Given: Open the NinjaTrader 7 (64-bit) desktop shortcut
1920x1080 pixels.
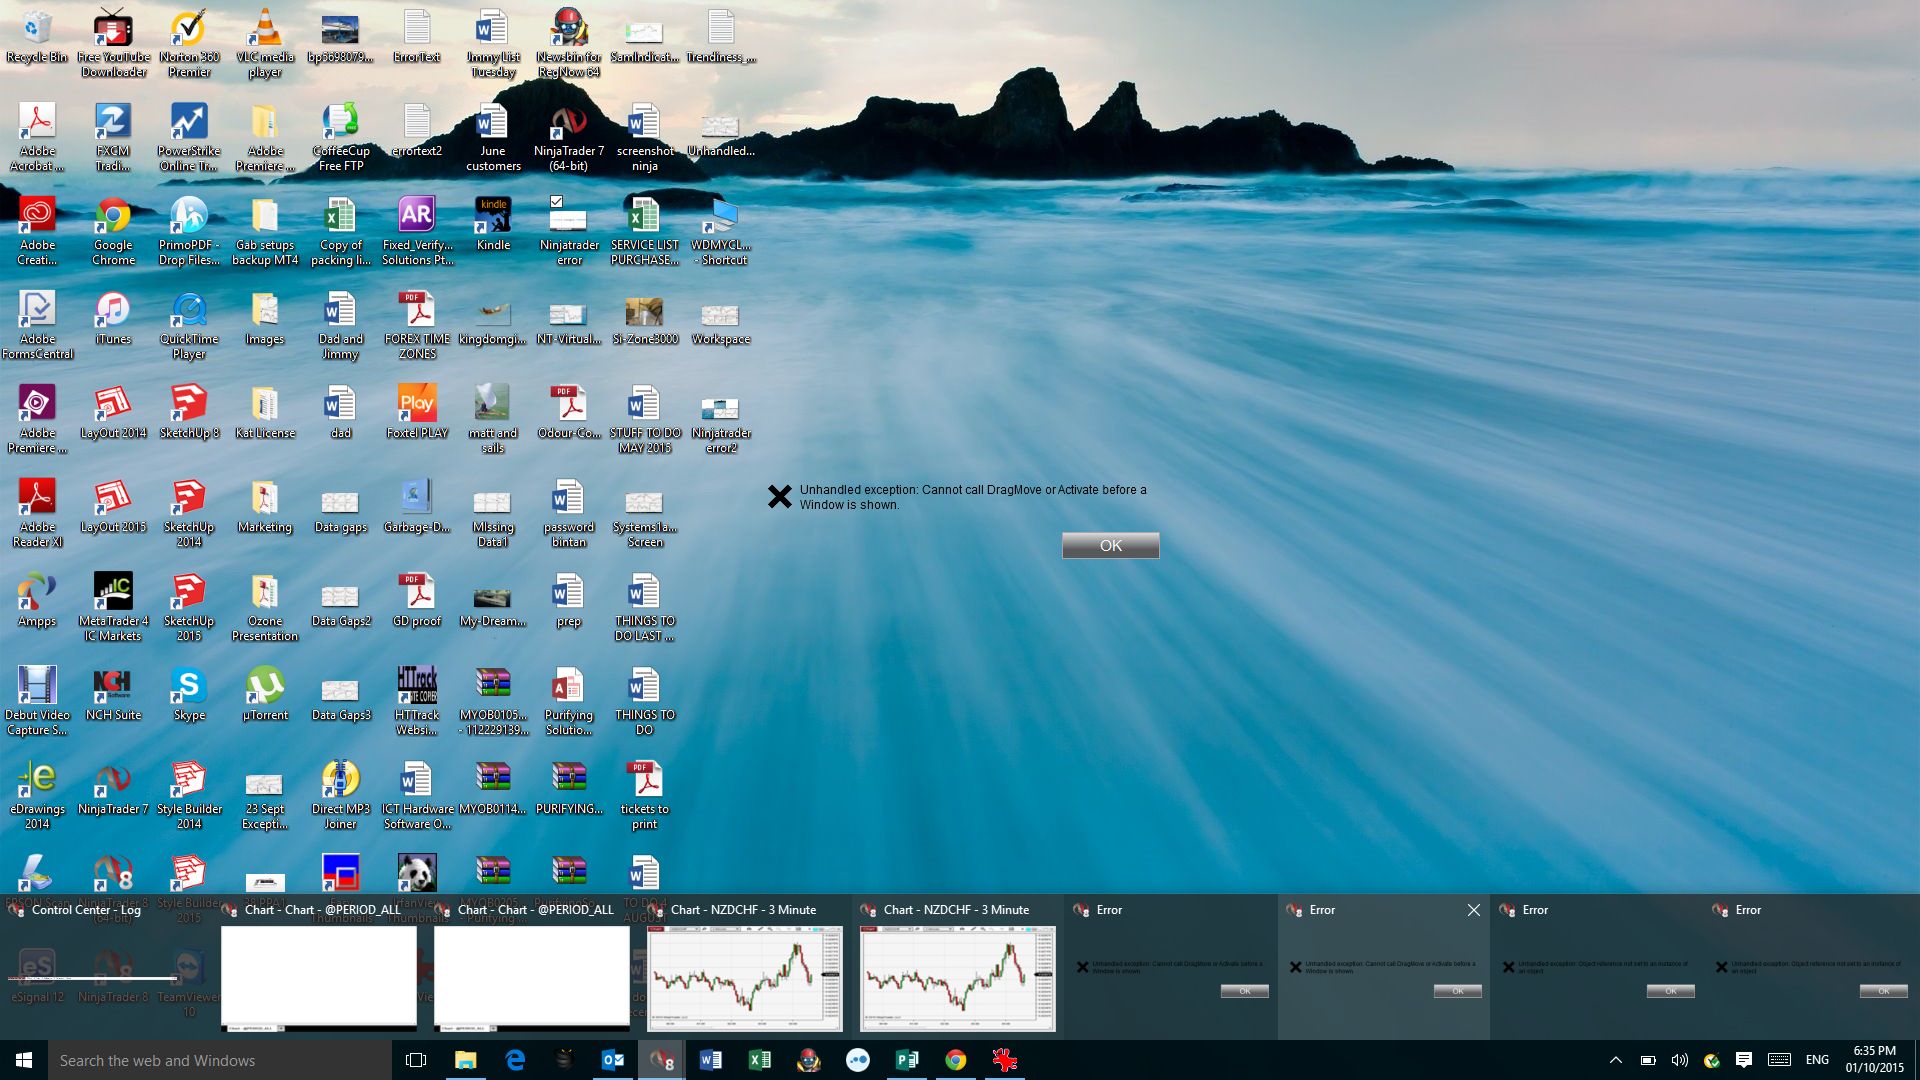Looking at the screenshot, I should [x=568, y=125].
